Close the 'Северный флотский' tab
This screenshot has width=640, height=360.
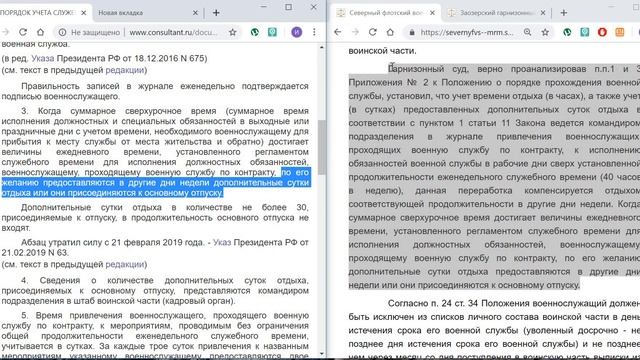[x=432, y=13]
